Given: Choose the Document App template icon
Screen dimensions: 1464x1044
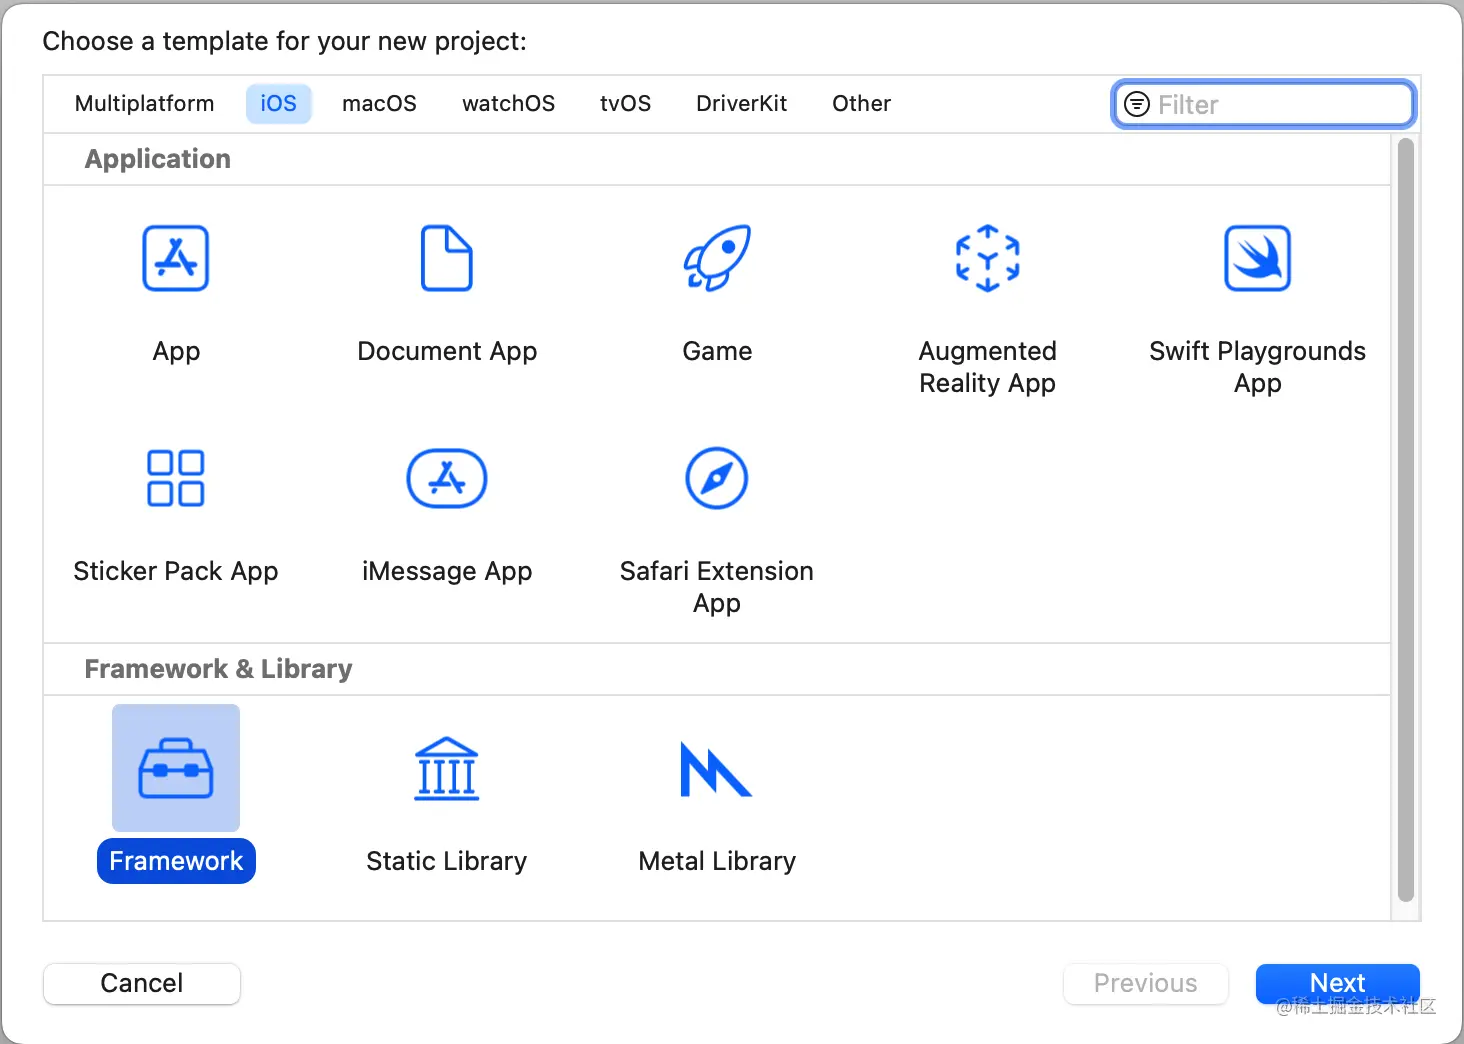Looking at the screenshot, I should point(447,258).
